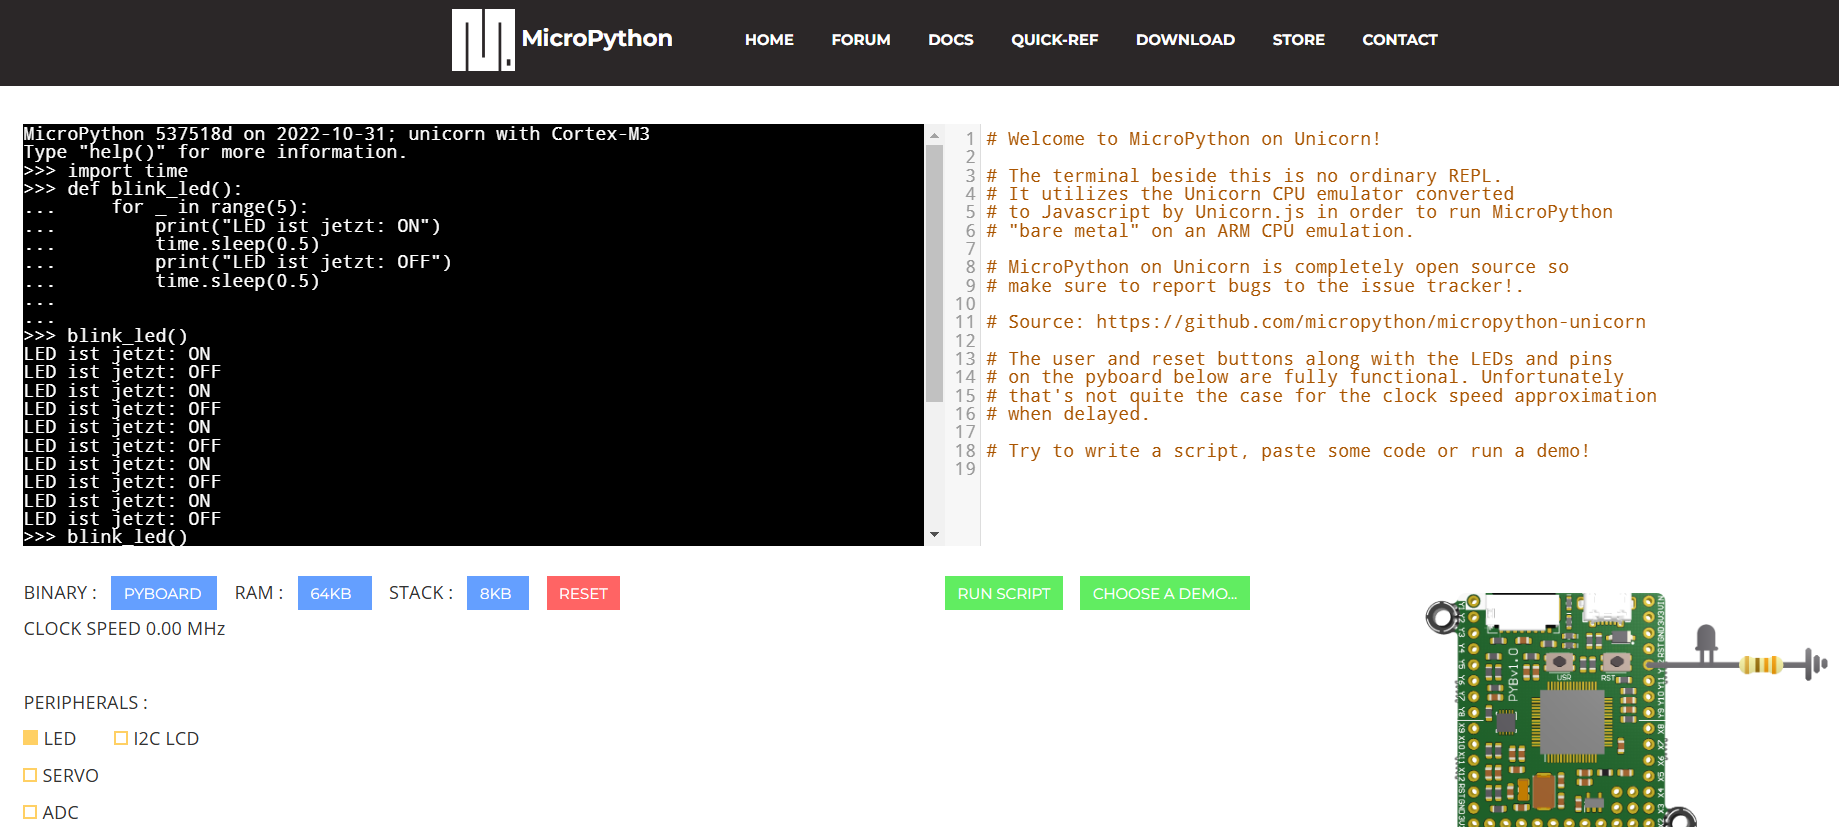The image size is (1839, 827).
Task: Click the resistor next to the LED
Action: coord(1762,664)
